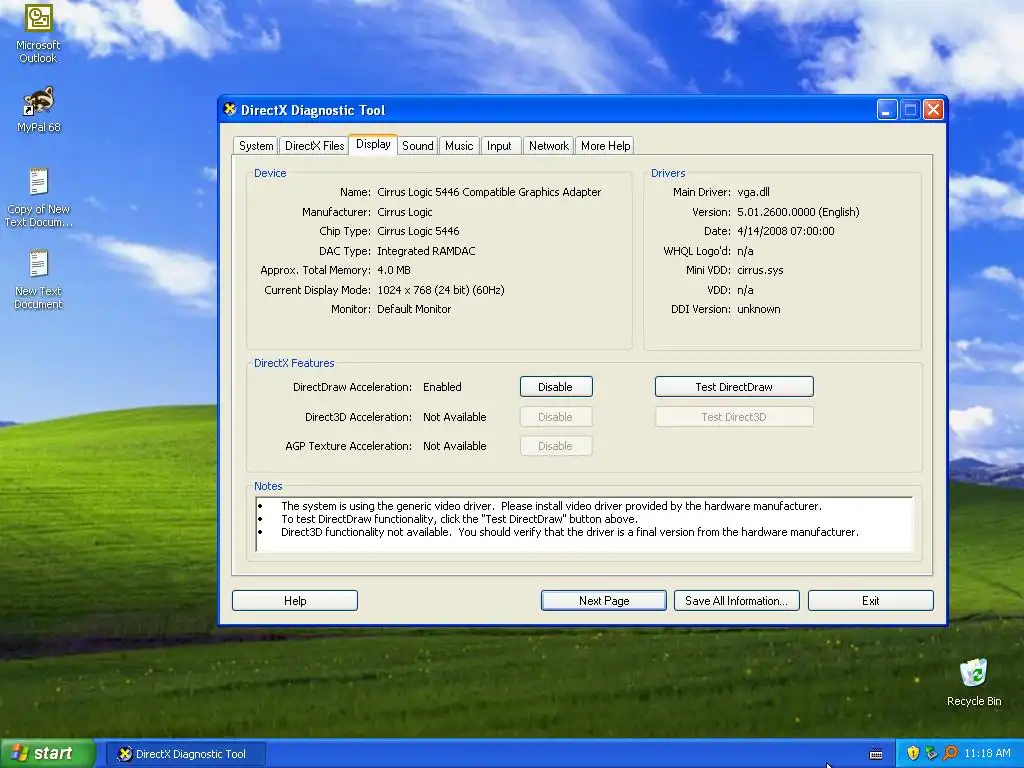Click the DirectX icon in title bar

(x=230, y=109)
